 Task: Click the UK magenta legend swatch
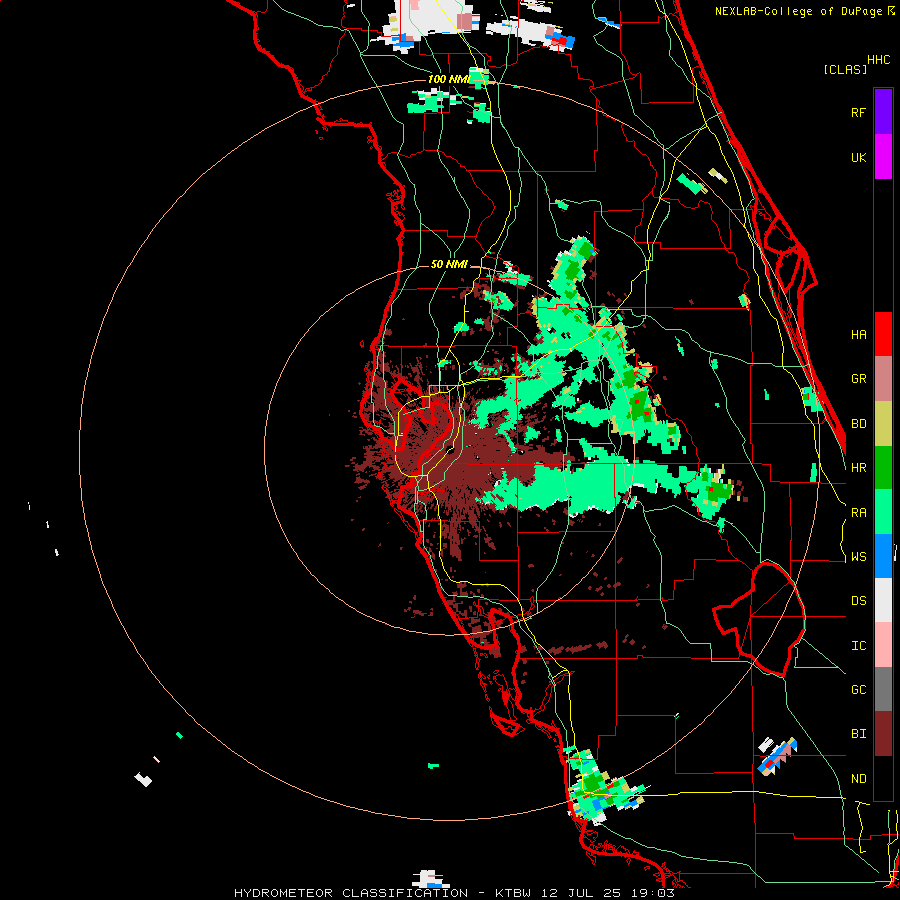(883, 157)
